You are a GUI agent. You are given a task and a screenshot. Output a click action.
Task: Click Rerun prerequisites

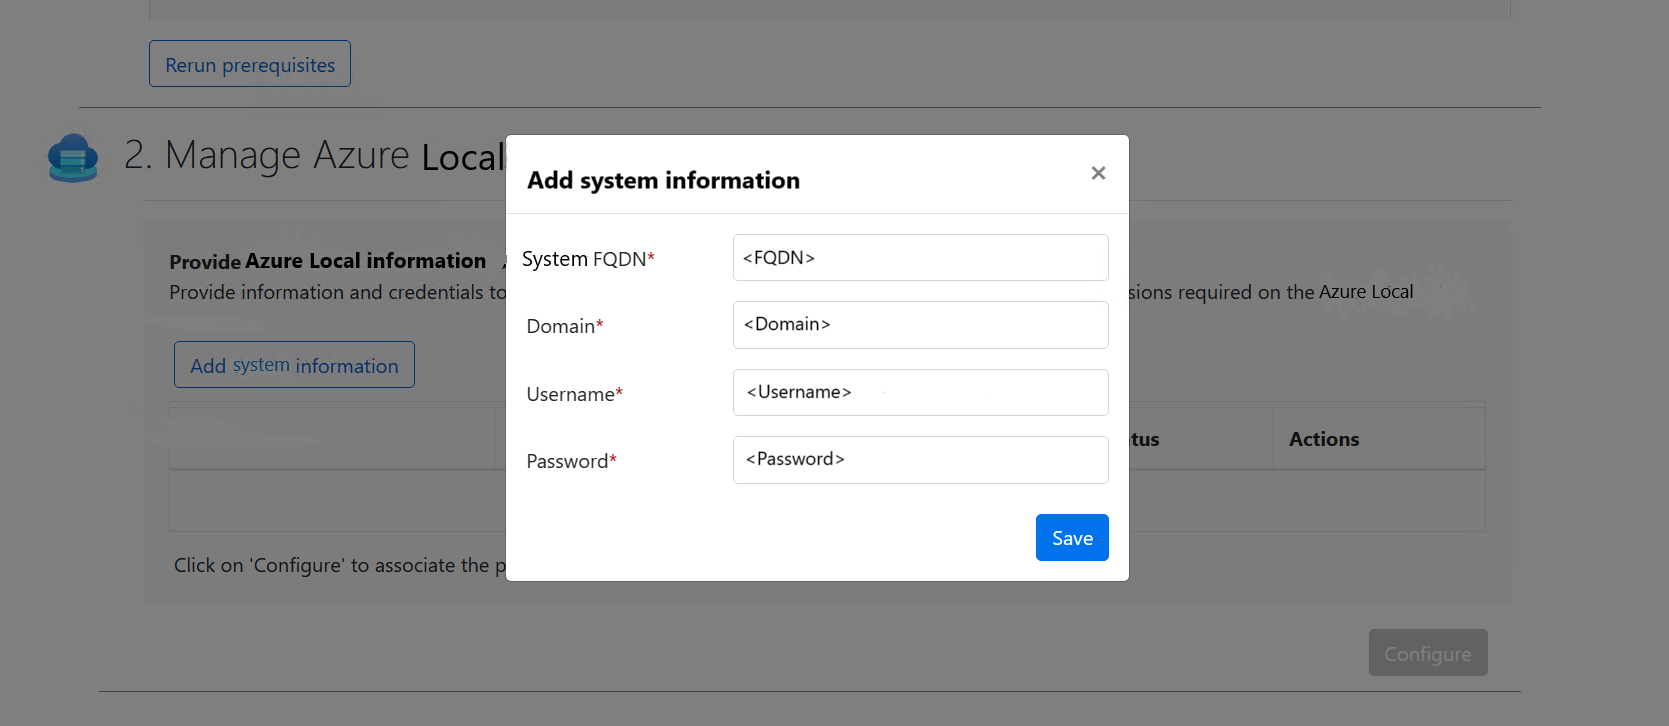(249, 63)
